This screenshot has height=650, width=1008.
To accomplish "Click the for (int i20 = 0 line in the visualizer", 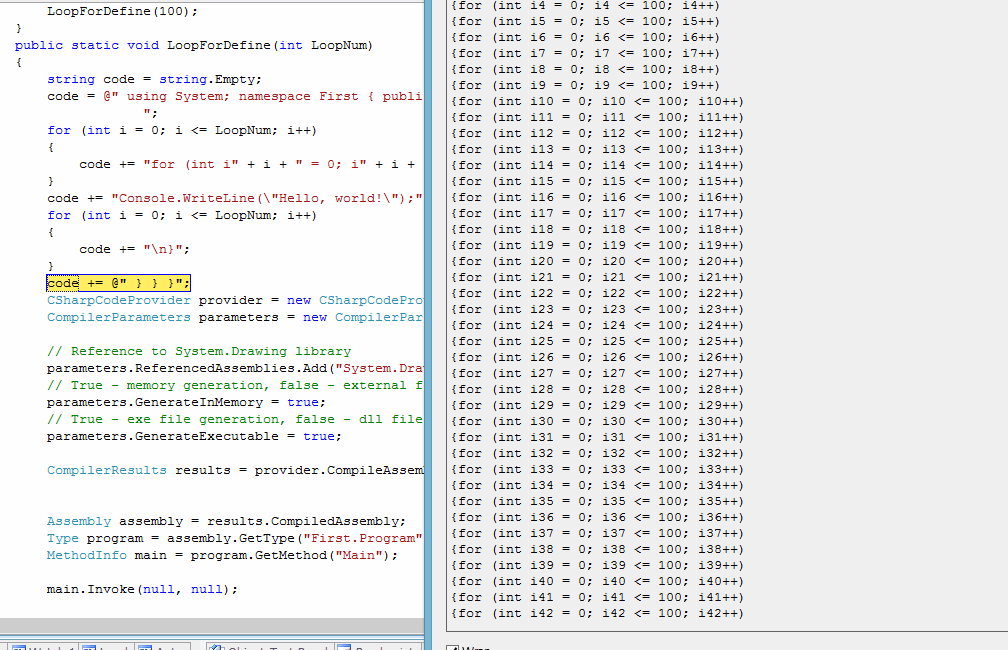I will click(597, 261).
